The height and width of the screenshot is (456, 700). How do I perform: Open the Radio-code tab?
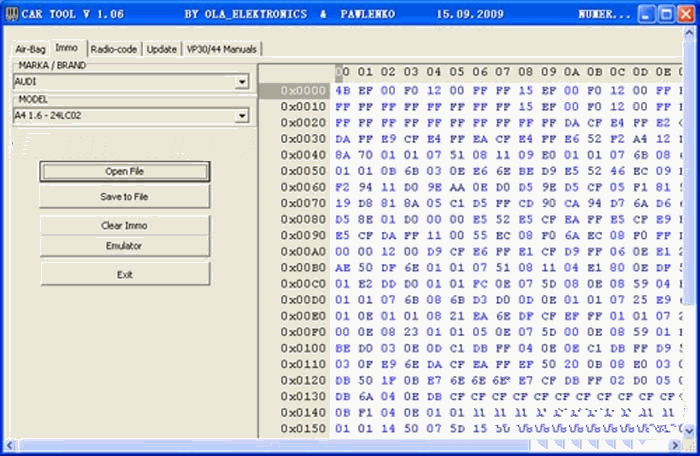114,49
